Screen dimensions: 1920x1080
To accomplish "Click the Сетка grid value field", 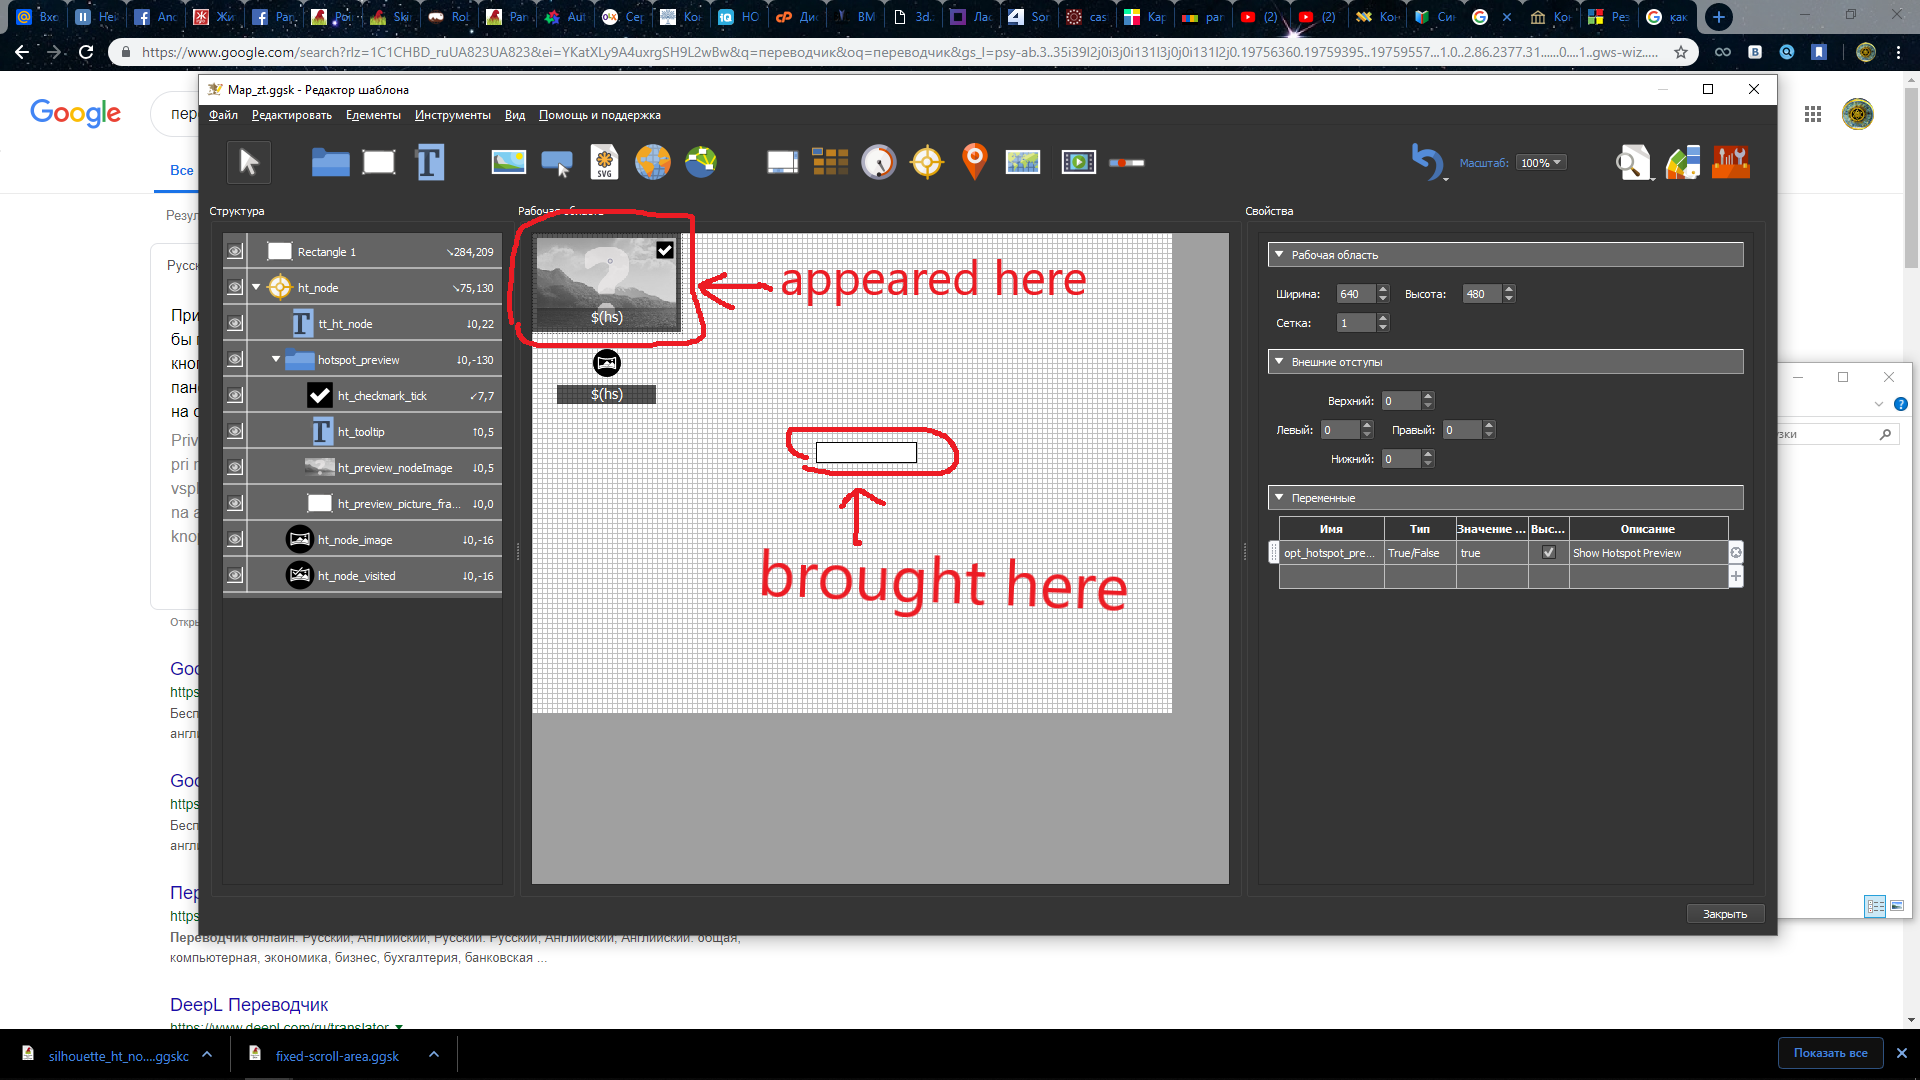I will click(1356, 323).
